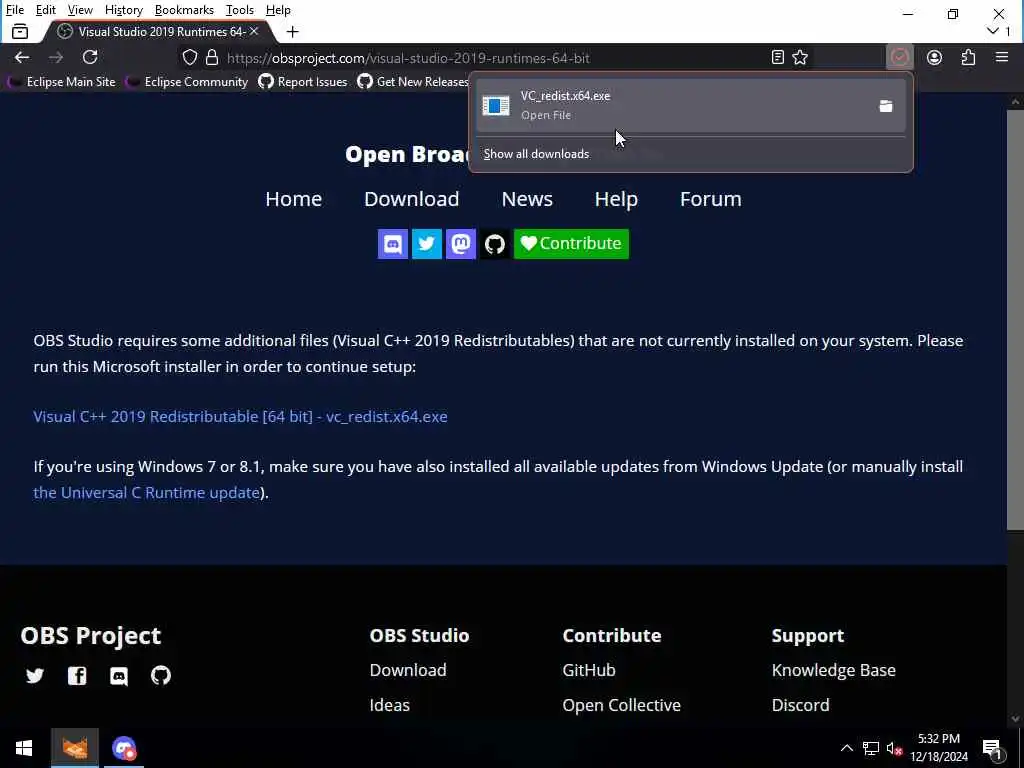Image resolution: width=1024 pixels, height=768 pixels.
Task: Download vc_redist.x64.exe via Visual C++ link
Action: click(x=240, y=417)
